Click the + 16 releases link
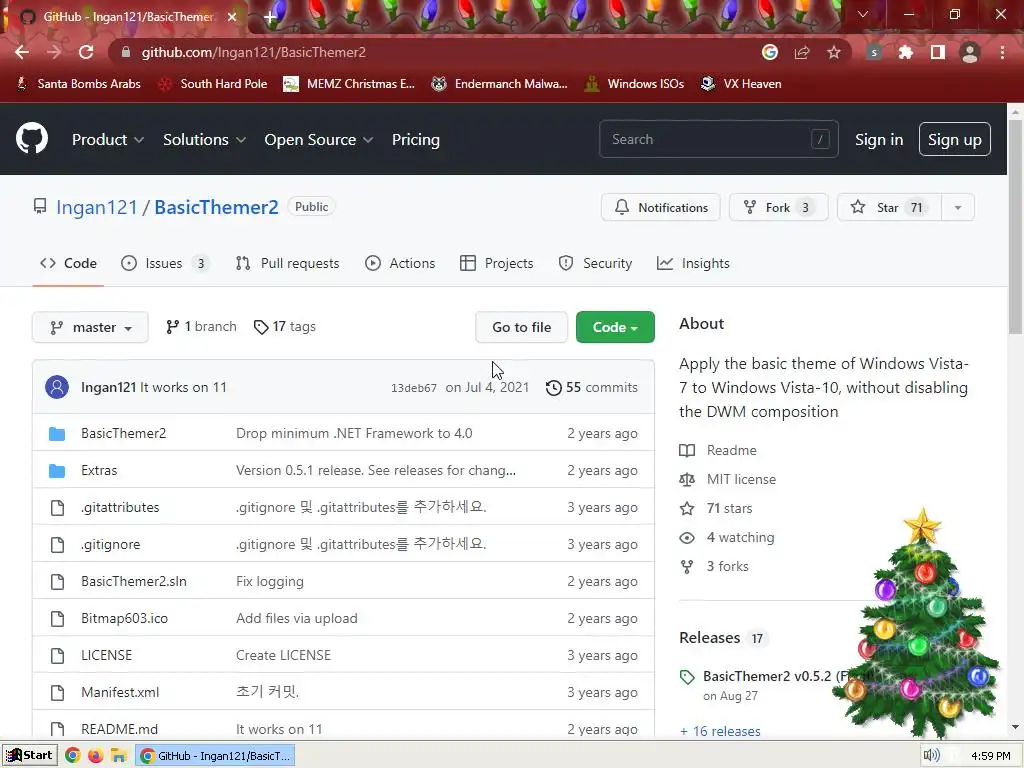This screenshot has height=768, width=1024. pos(720,731)
